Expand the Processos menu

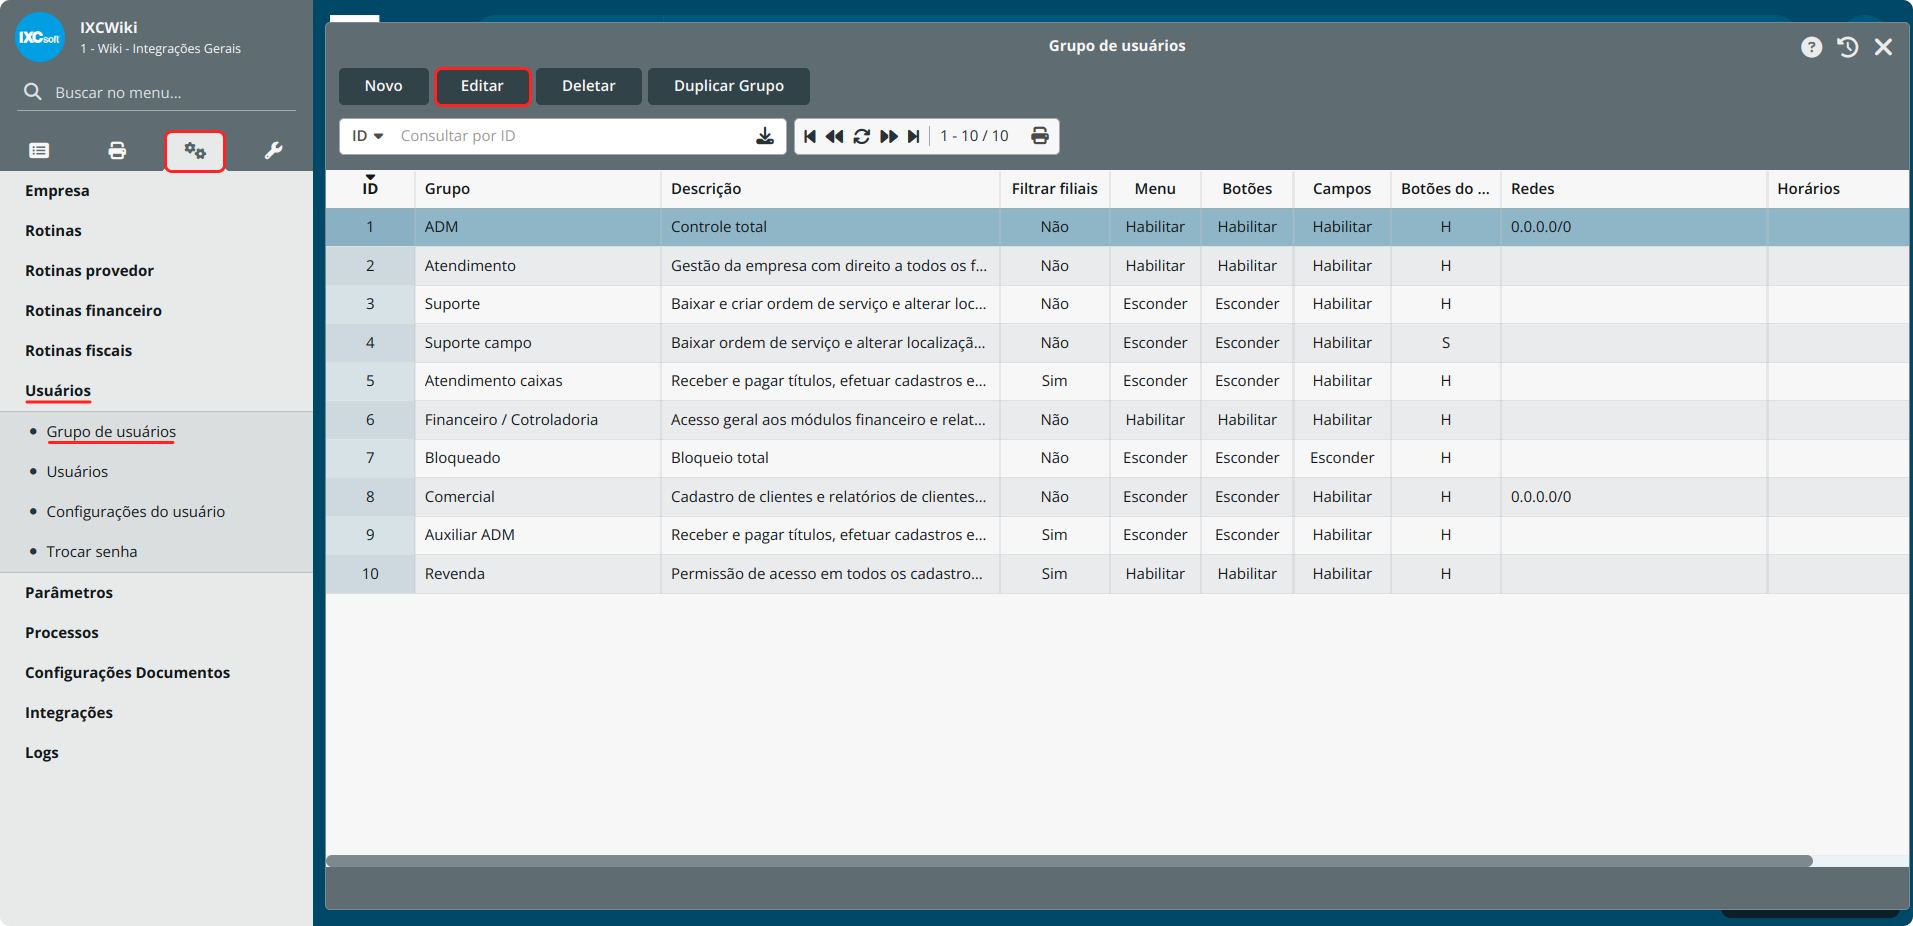[x=62, y=633]
